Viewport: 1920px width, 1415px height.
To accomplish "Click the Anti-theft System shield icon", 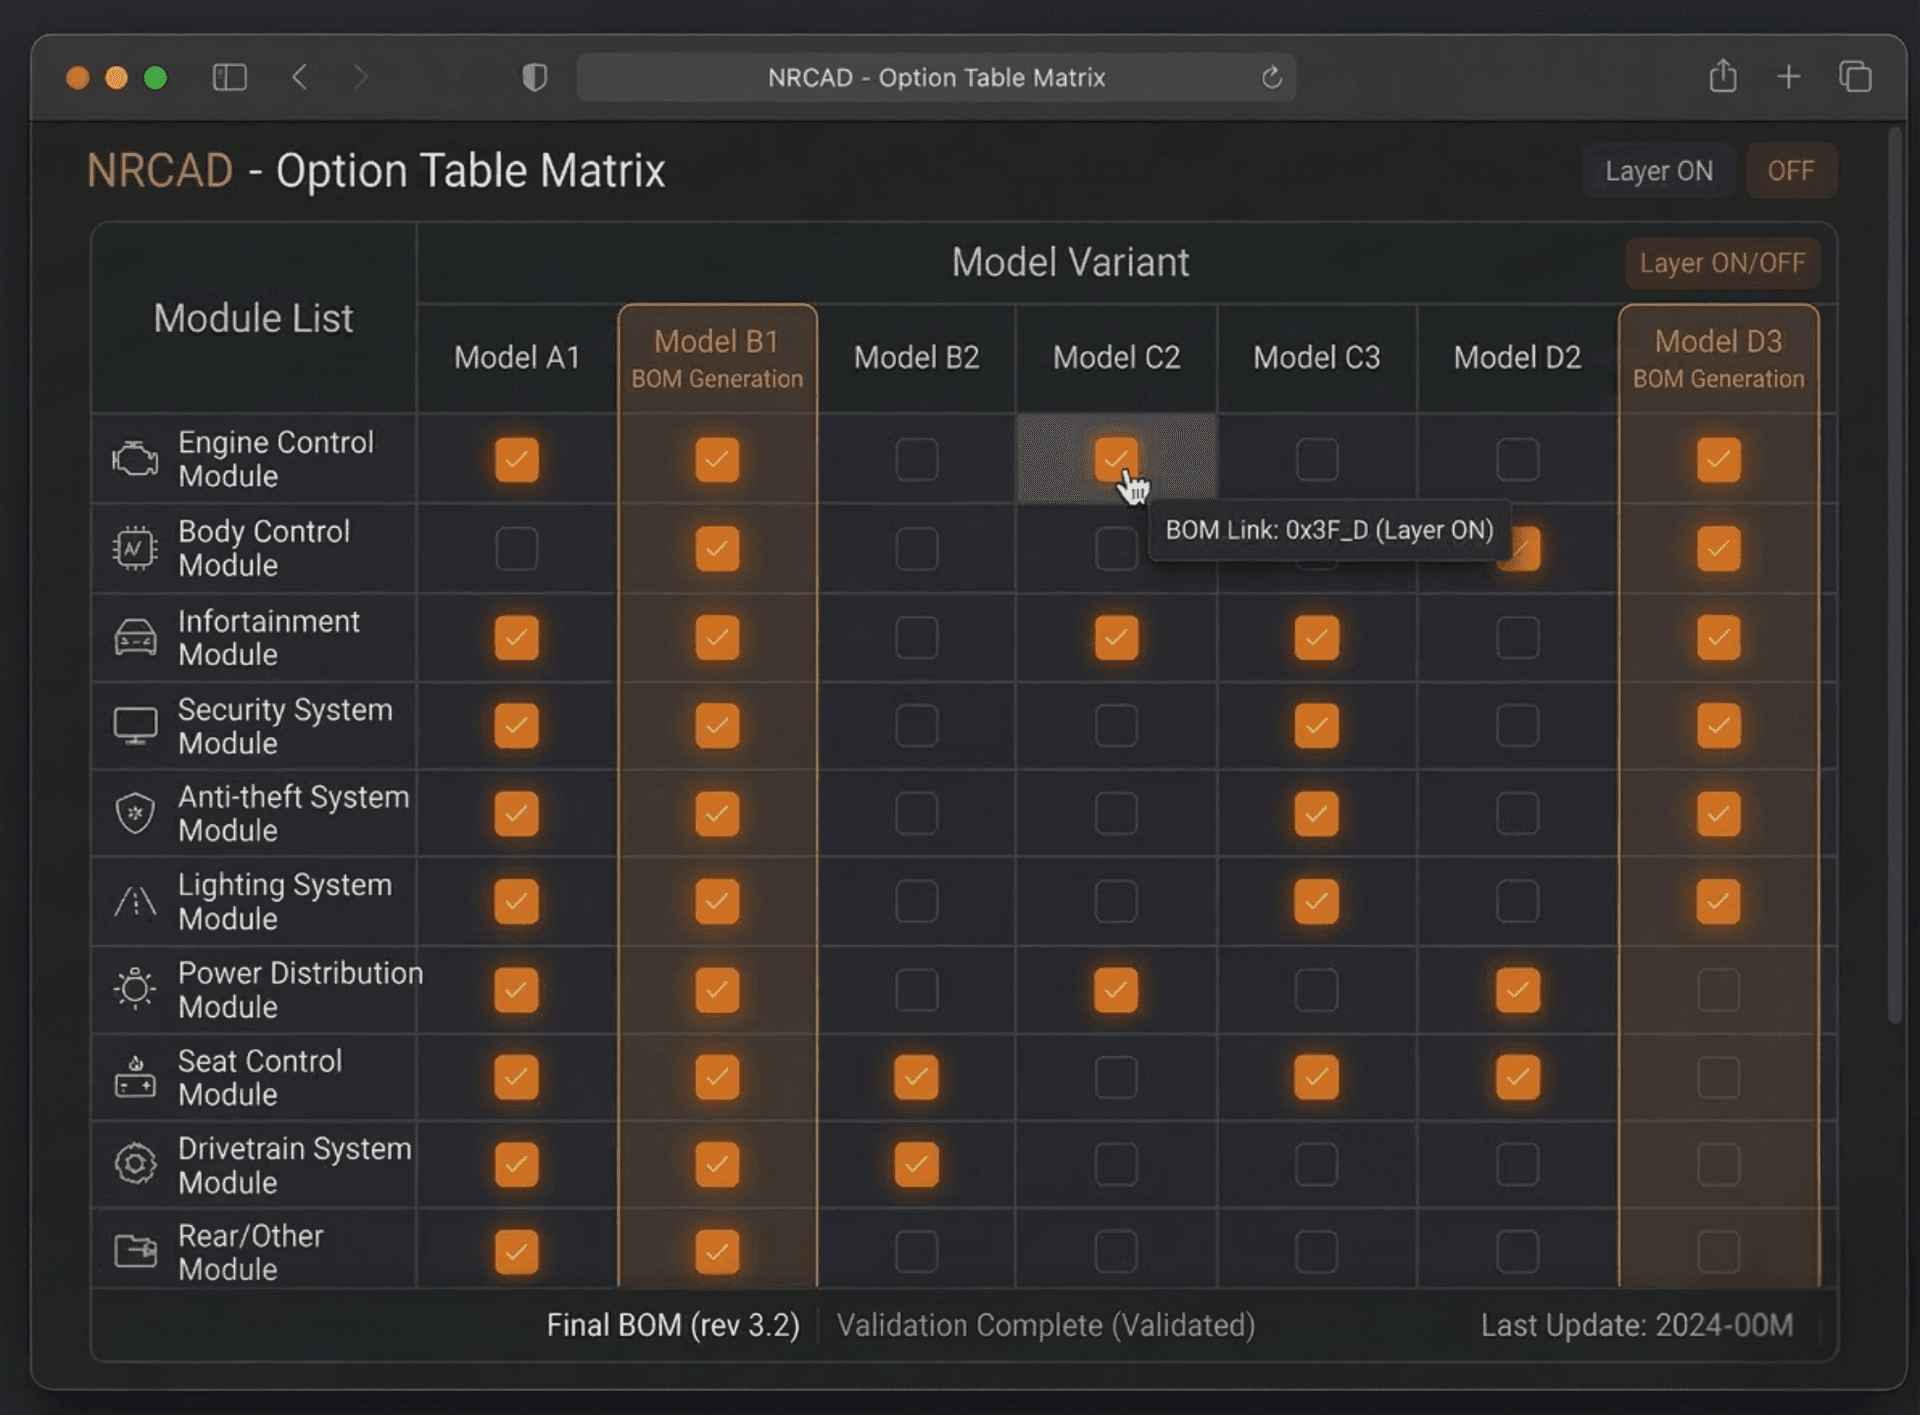I will (x=135, y=813).
